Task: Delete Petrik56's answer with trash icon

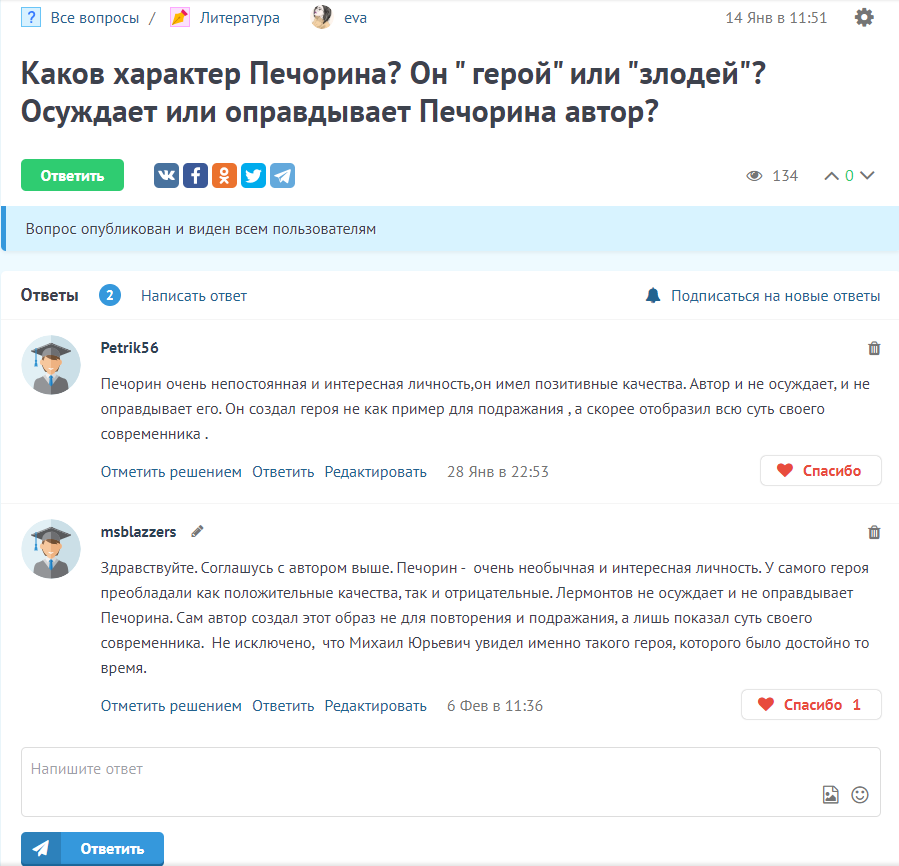Action: point(874,348)
